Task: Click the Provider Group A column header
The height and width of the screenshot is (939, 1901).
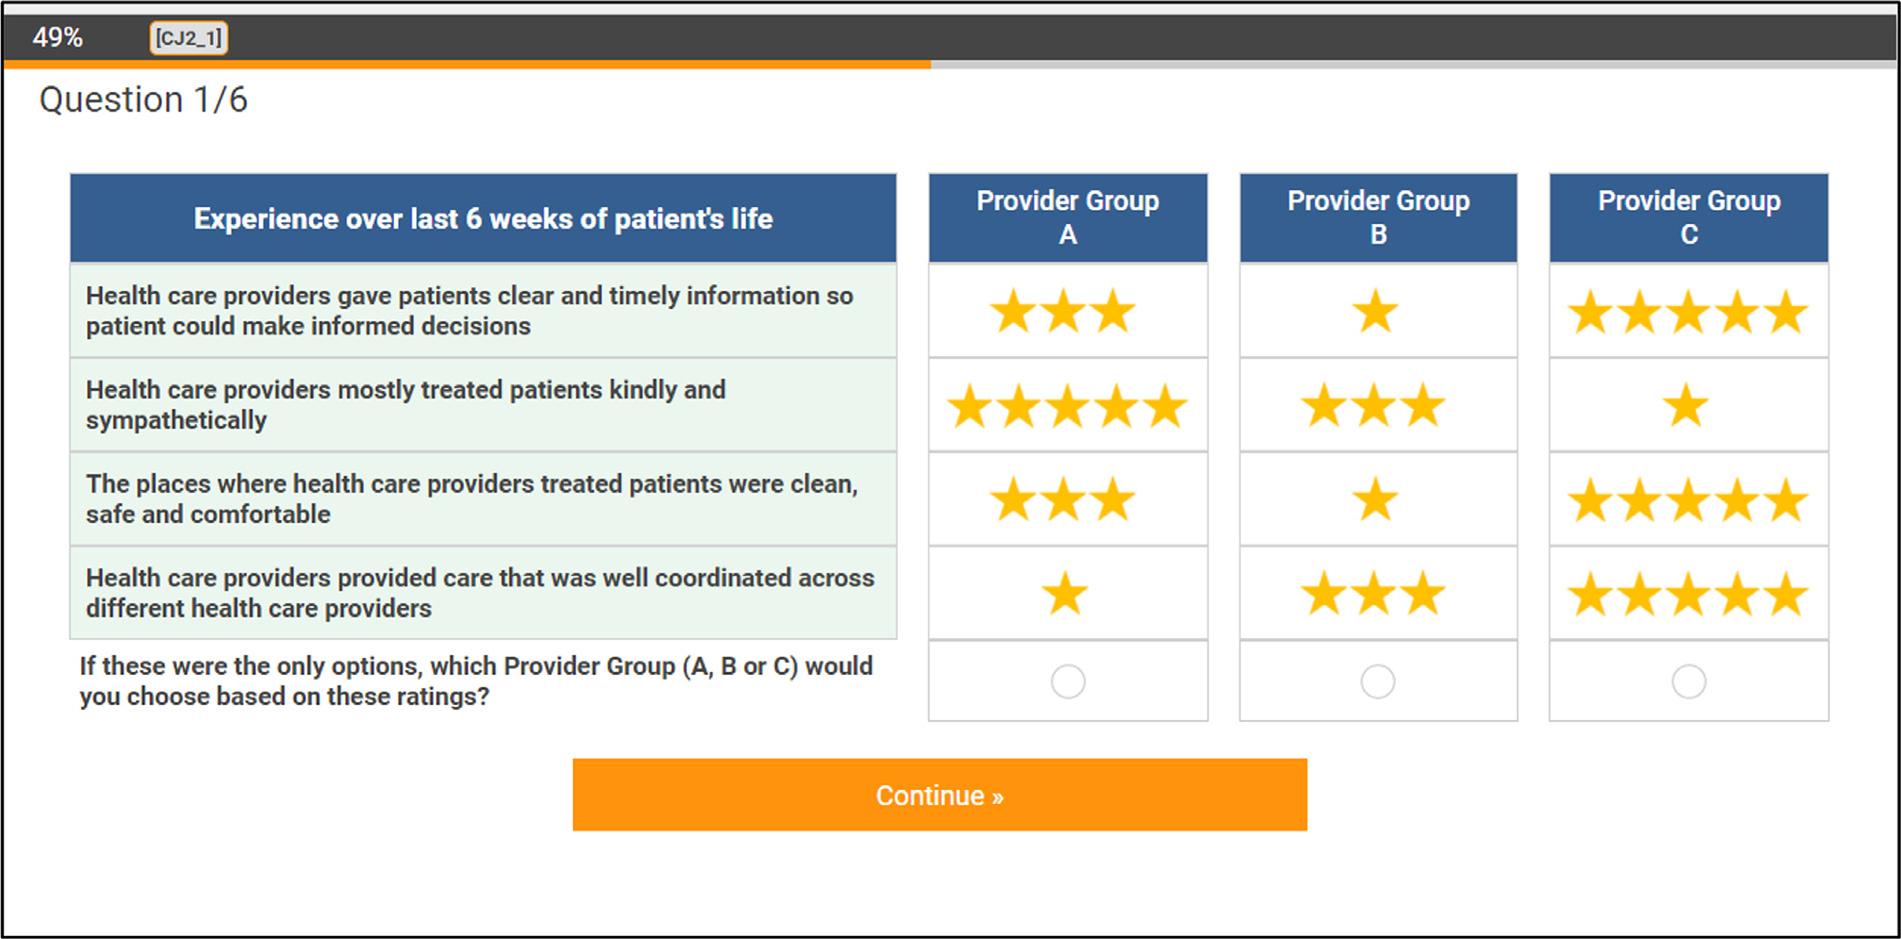Action: [x=1067, y=218]
